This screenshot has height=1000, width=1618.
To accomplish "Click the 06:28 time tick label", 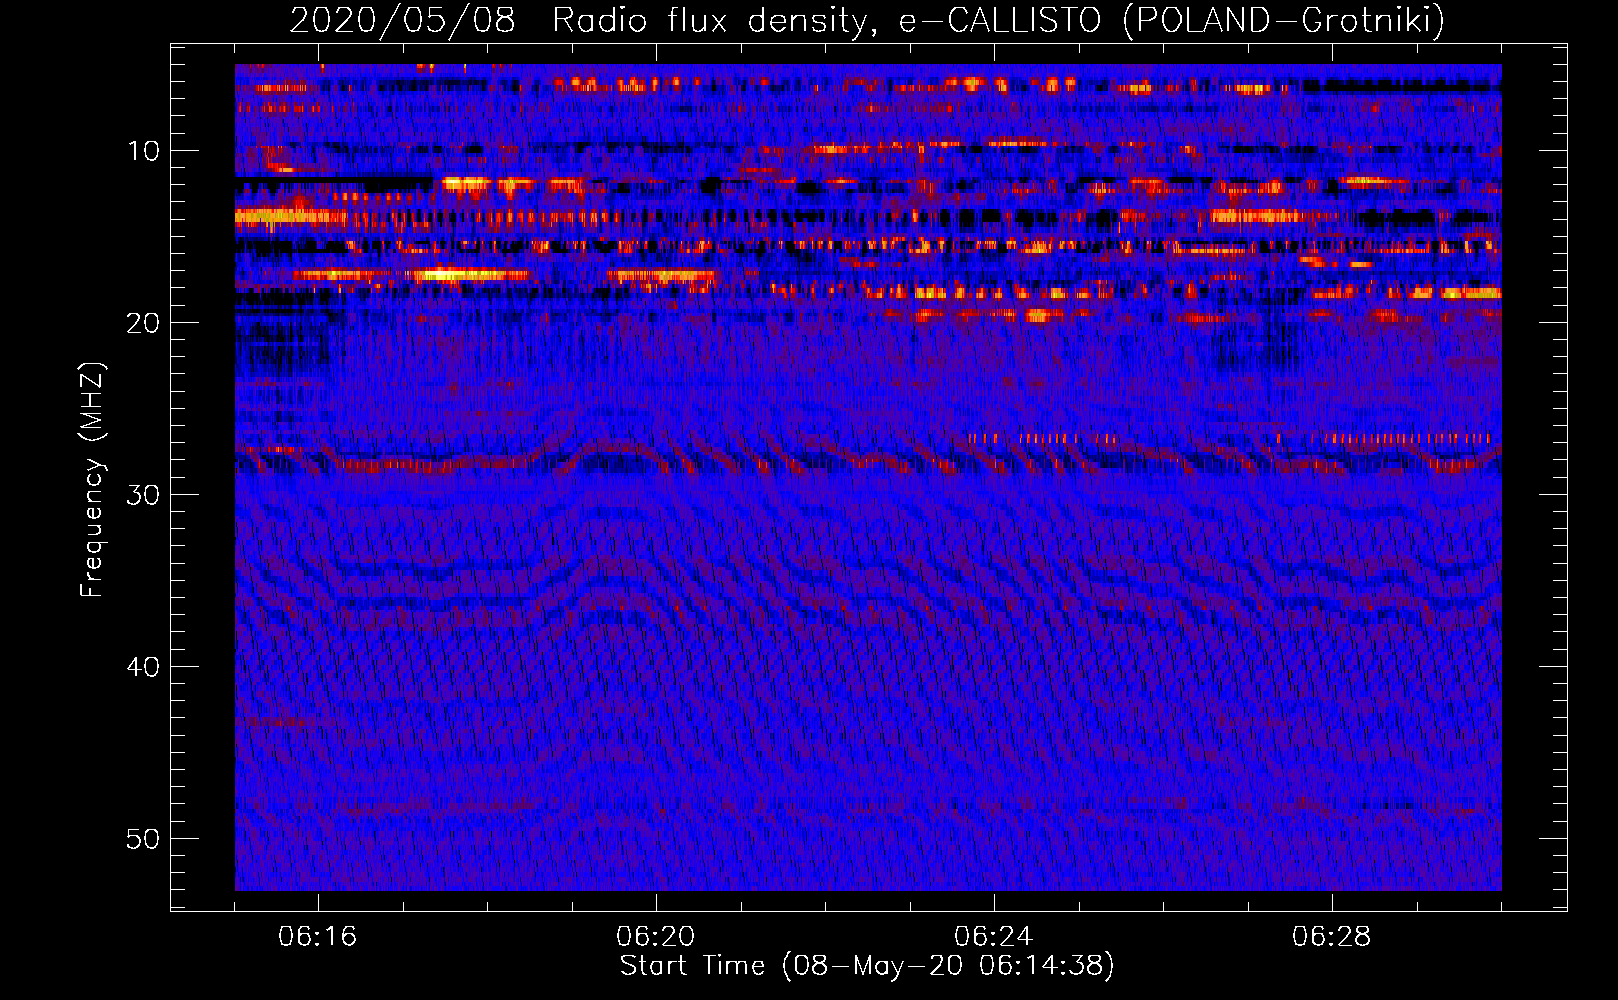I will click(x=1332, y=937).
